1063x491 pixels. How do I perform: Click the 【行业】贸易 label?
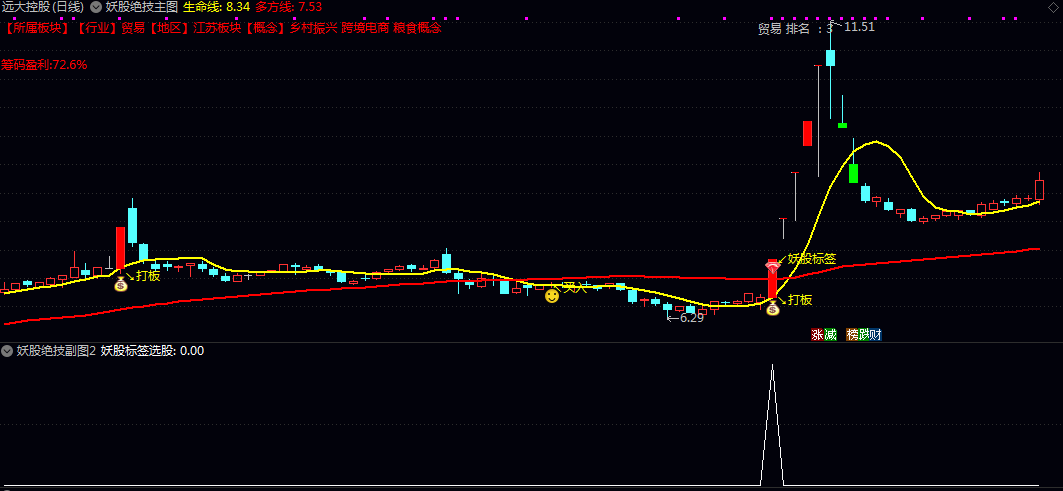(111, 28)
